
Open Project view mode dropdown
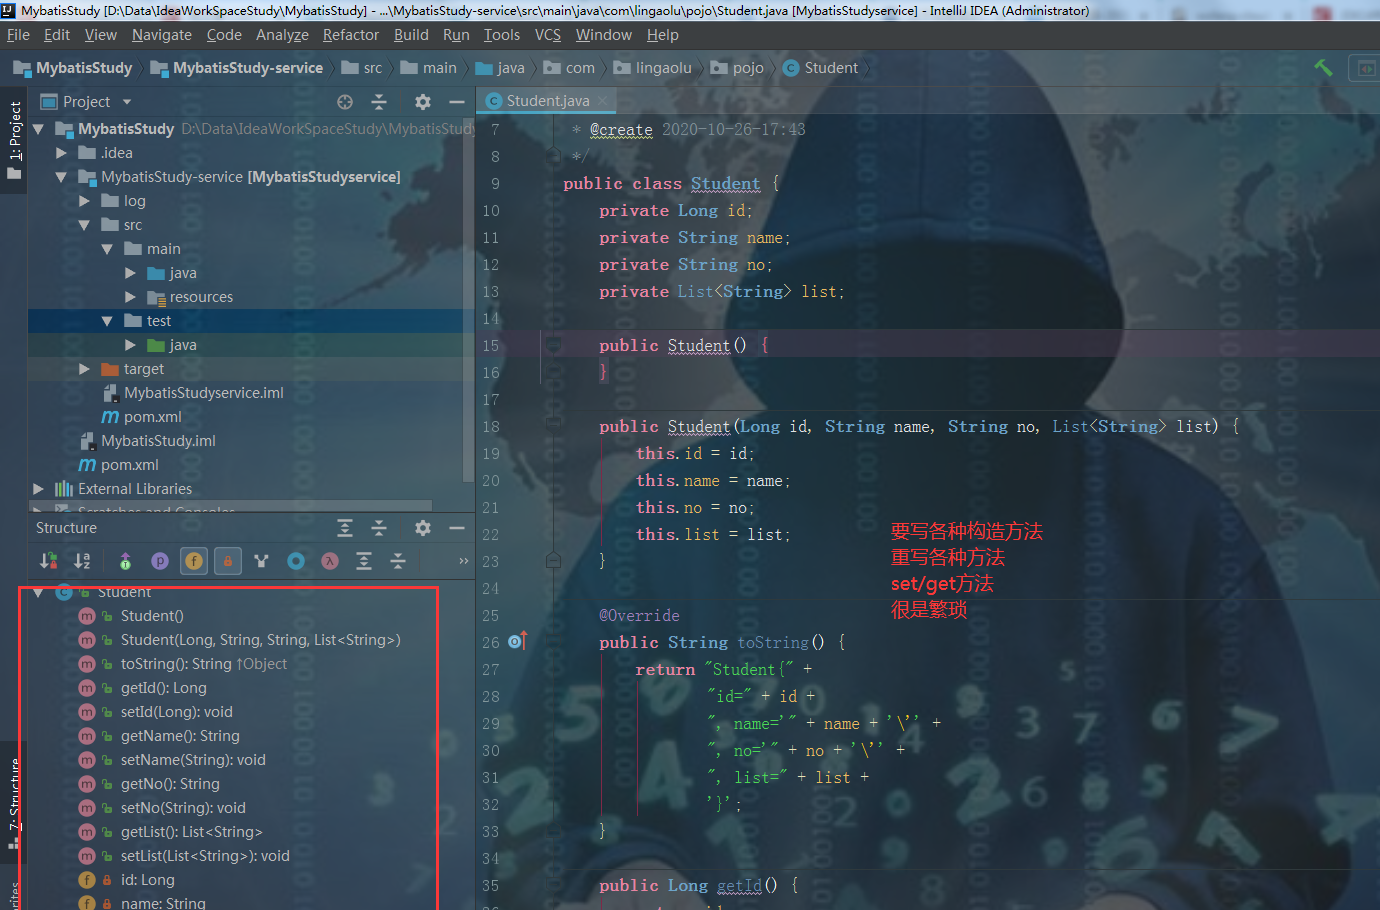point(127,102)
